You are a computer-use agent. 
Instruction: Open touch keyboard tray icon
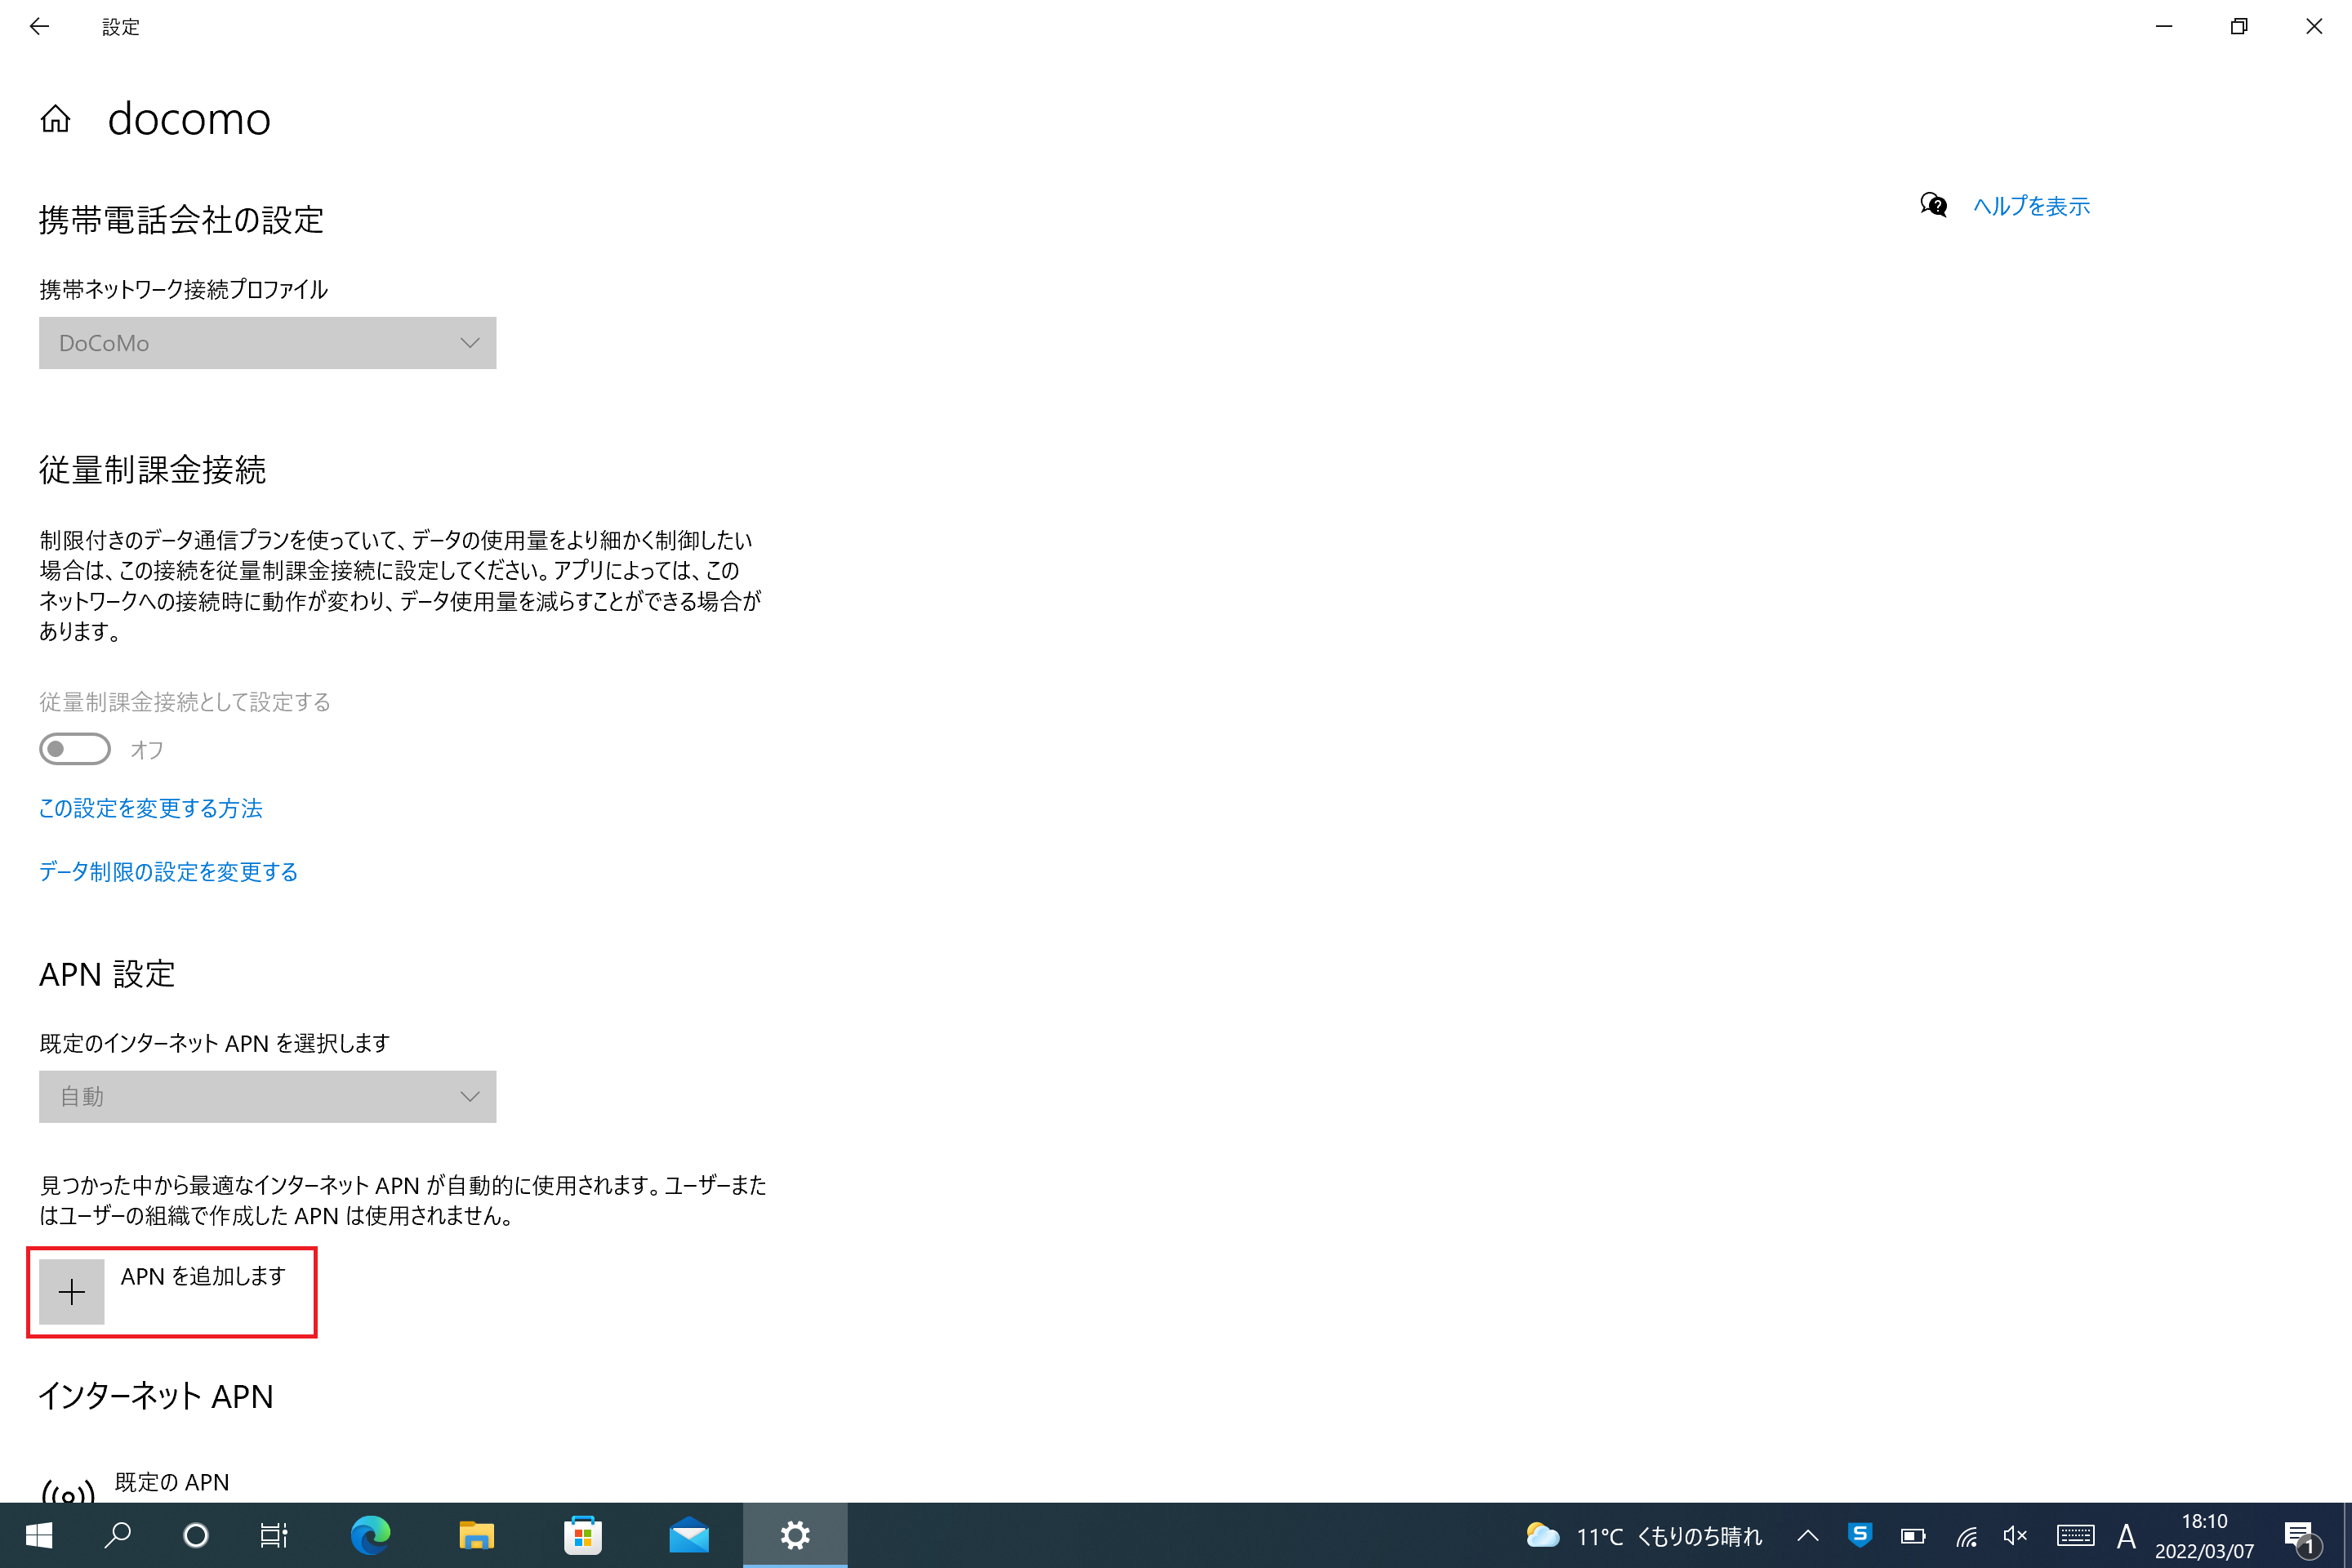2075,1535
